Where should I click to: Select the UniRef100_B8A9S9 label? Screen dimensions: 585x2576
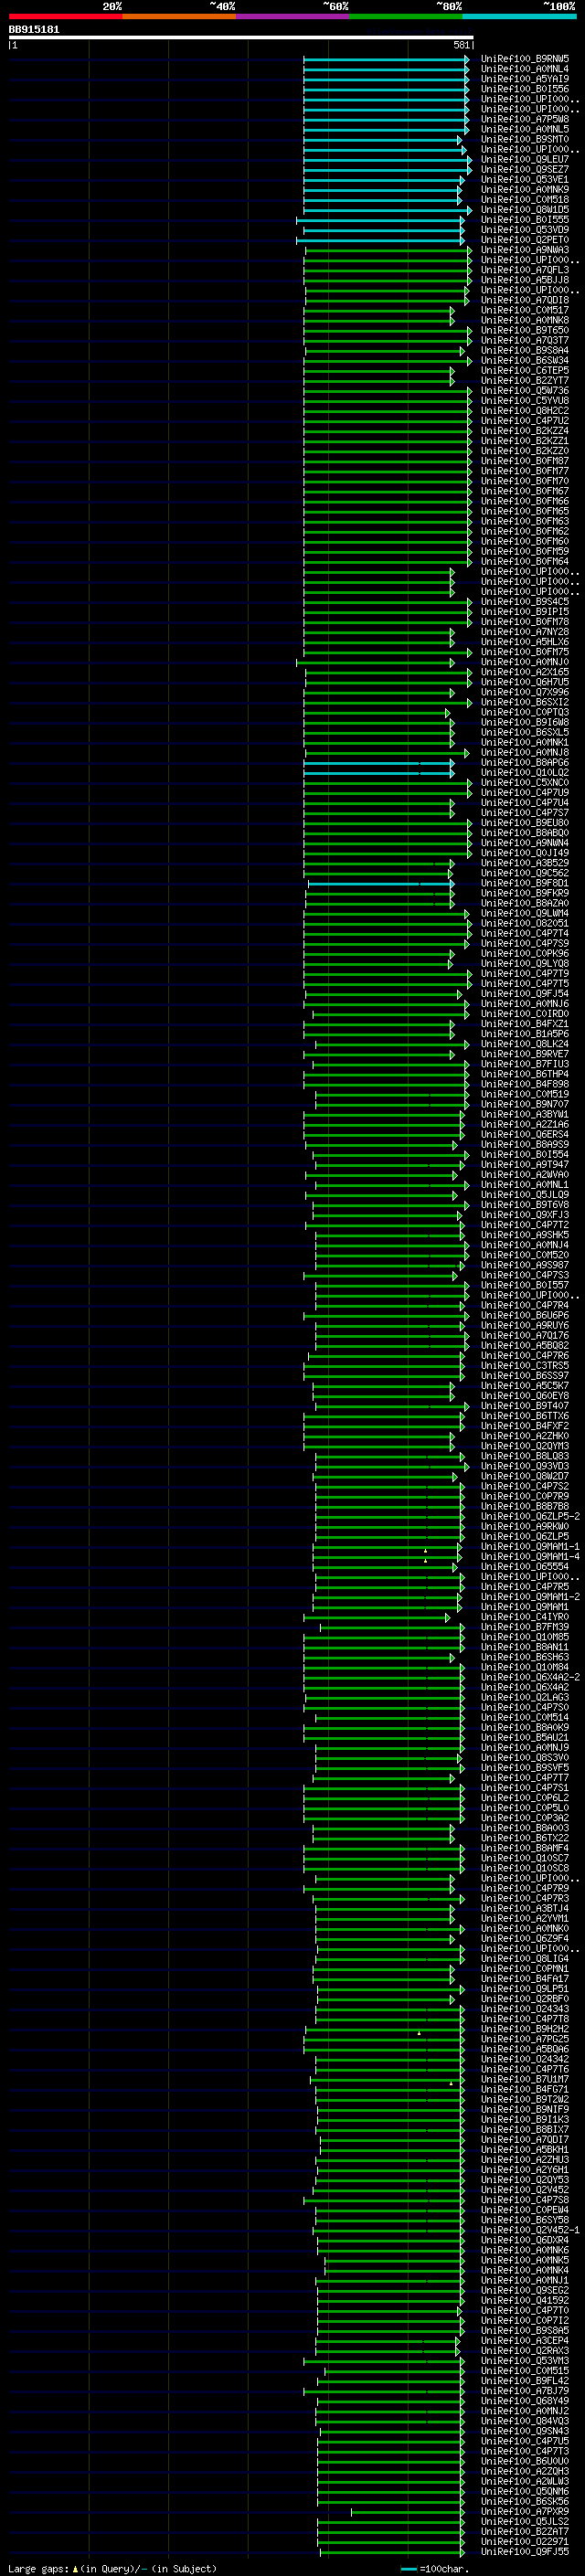click(x=525, y=1145)
